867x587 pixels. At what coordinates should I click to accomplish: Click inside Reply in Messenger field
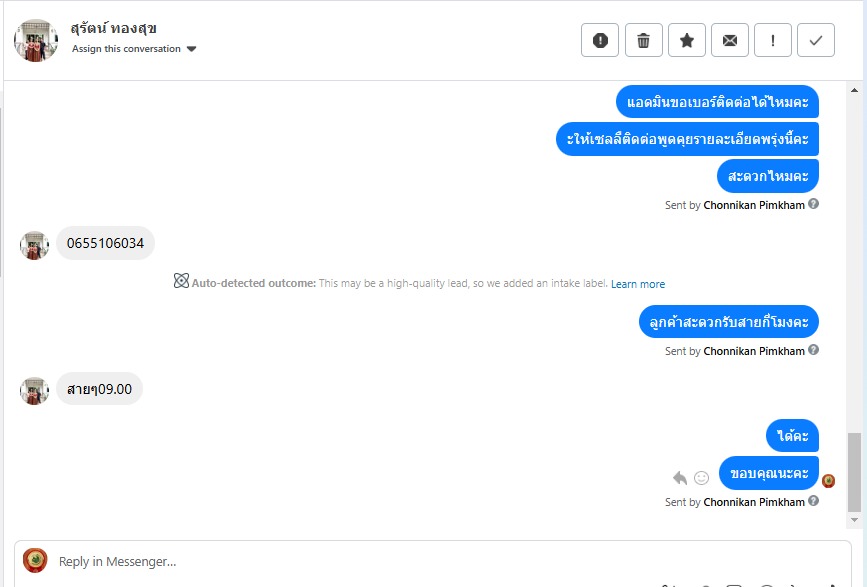(430, 561)
